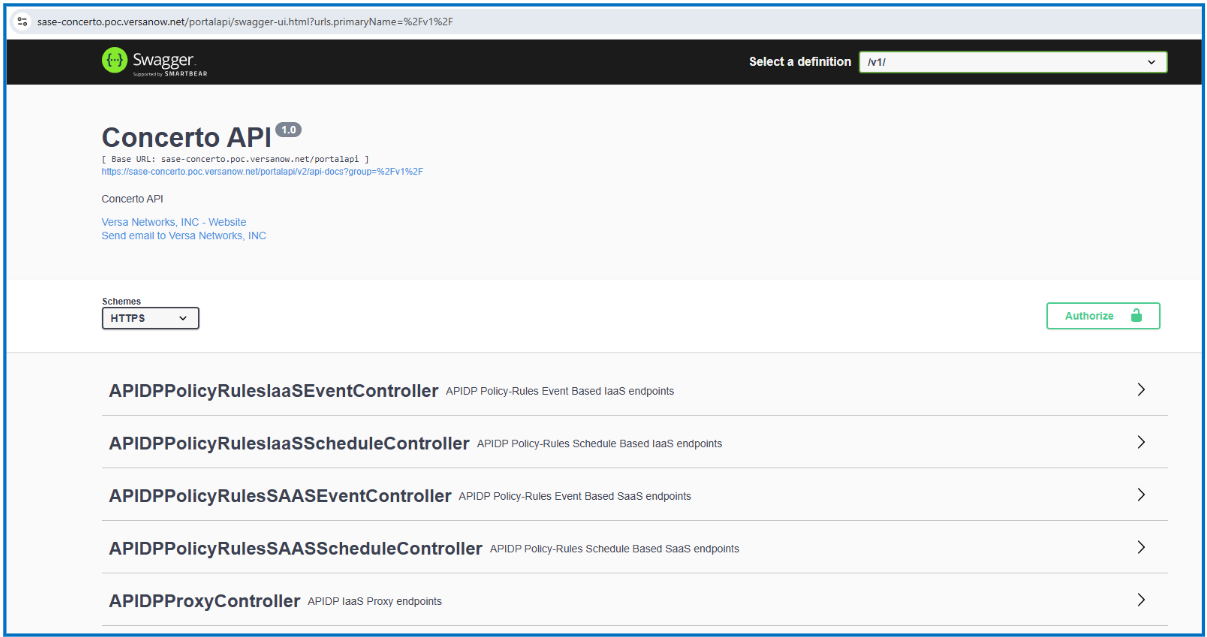Screen dimensions: 1207x637
Task: Select the APIDPPolicyRulesIaaSEventController heading
Action: coord(273,391)
